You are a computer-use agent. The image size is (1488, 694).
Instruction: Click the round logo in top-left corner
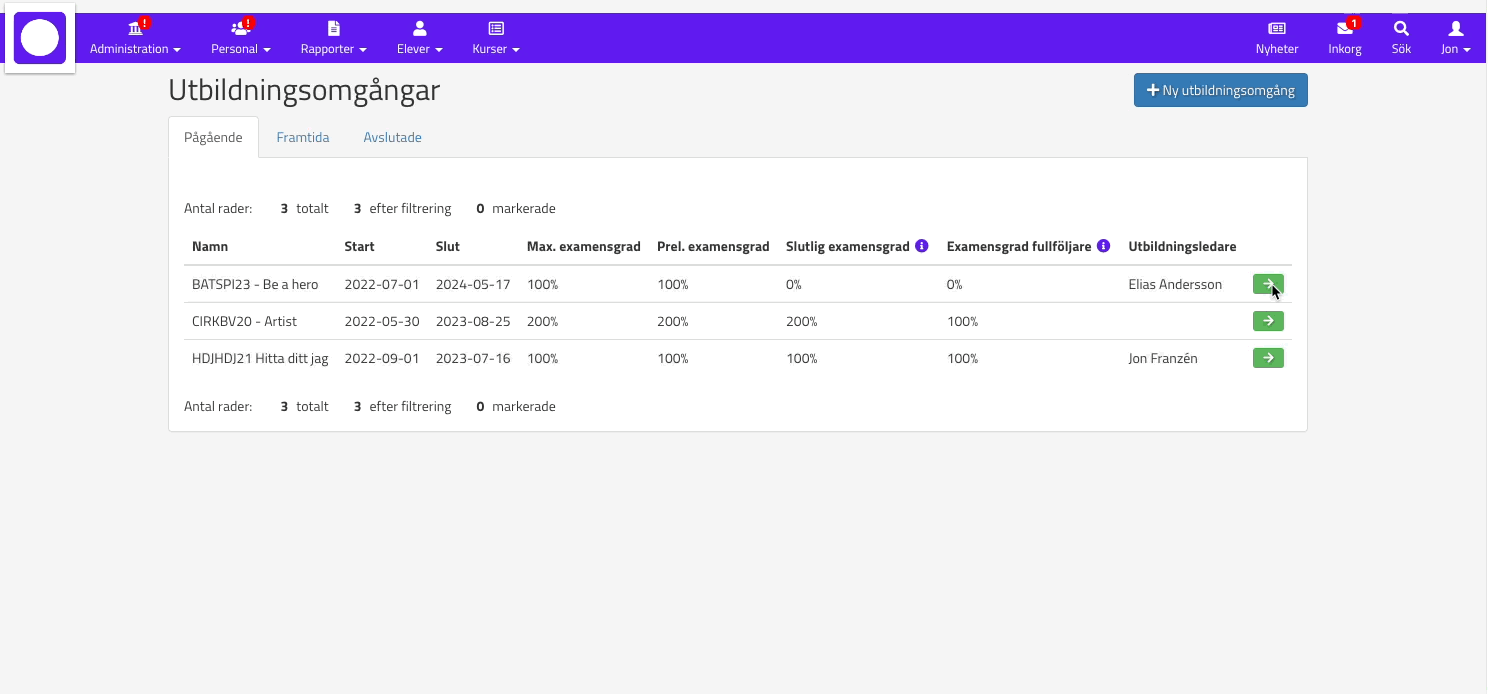[40, 38]
